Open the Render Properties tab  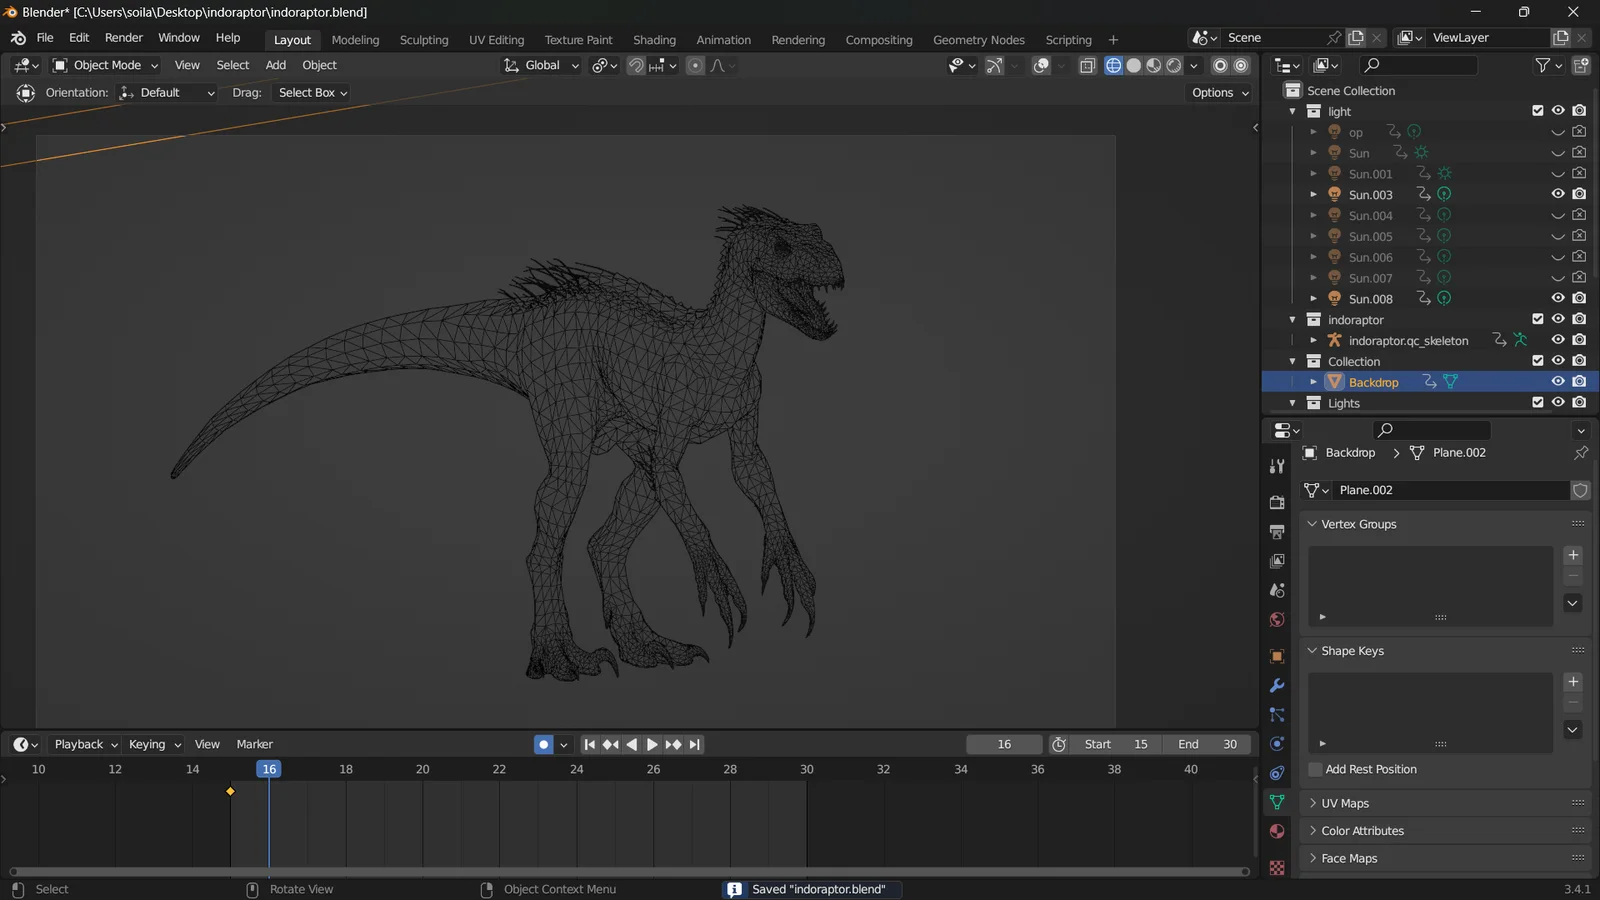pos(1277,502)
